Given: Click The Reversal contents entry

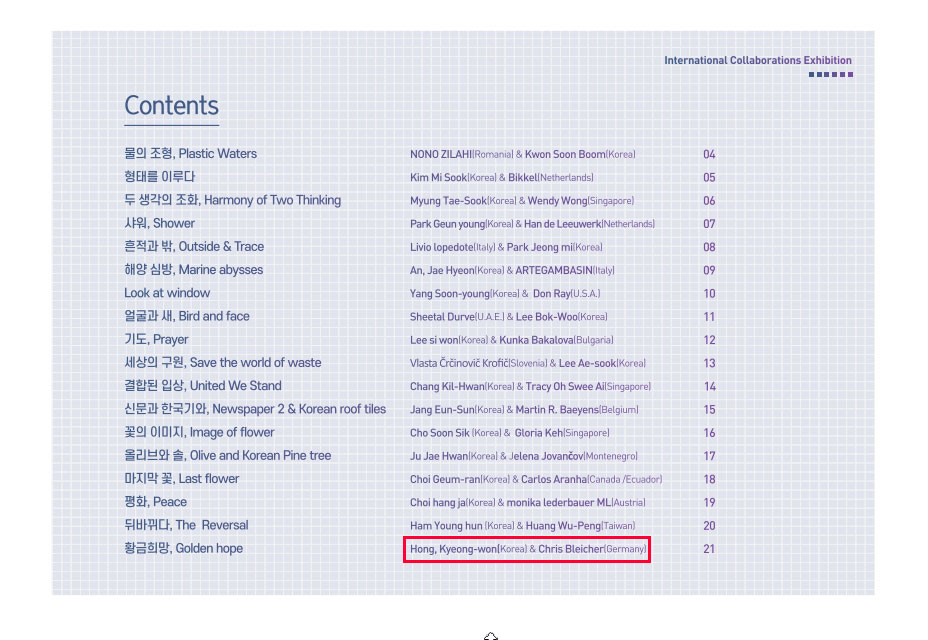Looking at the screenshot, I should click(186, 525).
